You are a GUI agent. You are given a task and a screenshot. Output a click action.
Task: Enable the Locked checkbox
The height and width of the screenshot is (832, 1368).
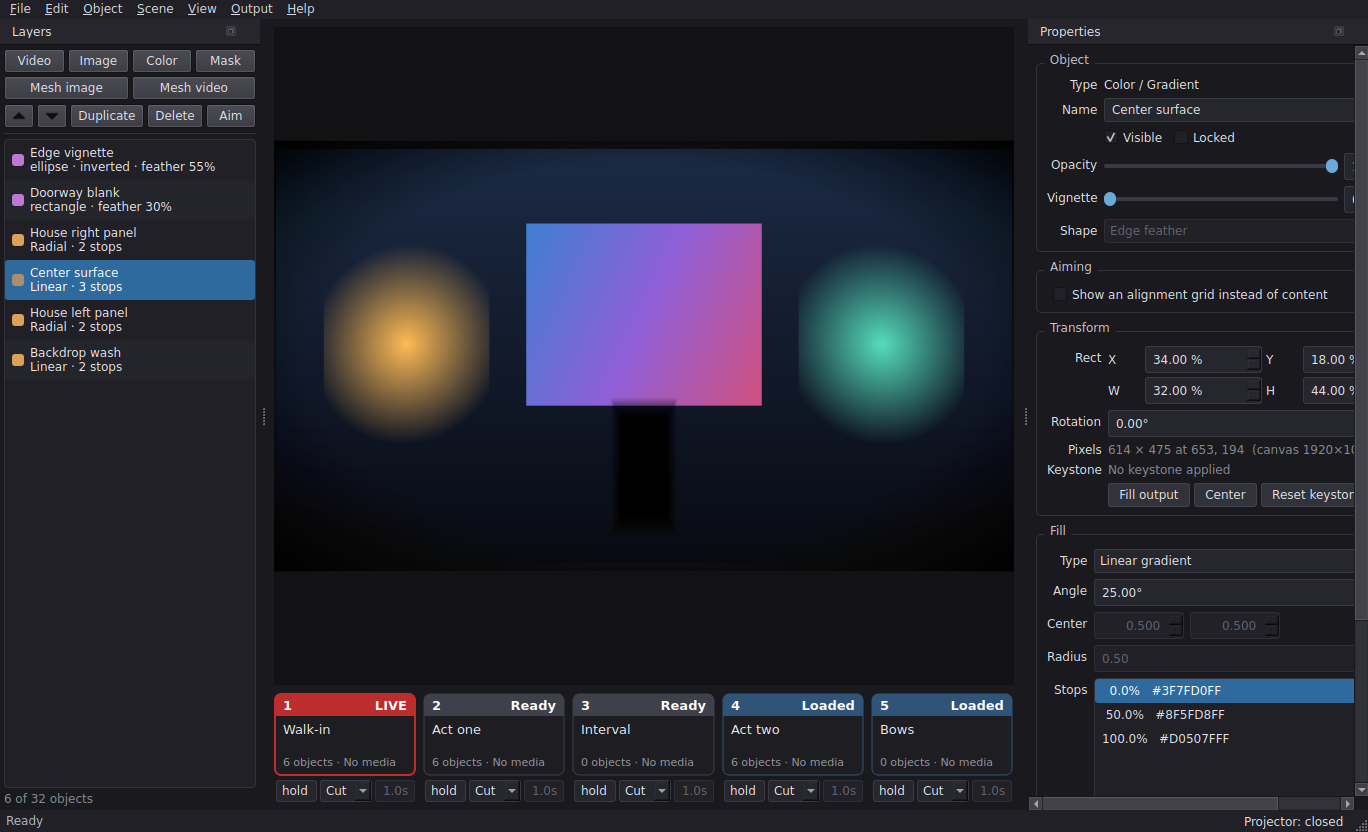[1181, 137]
